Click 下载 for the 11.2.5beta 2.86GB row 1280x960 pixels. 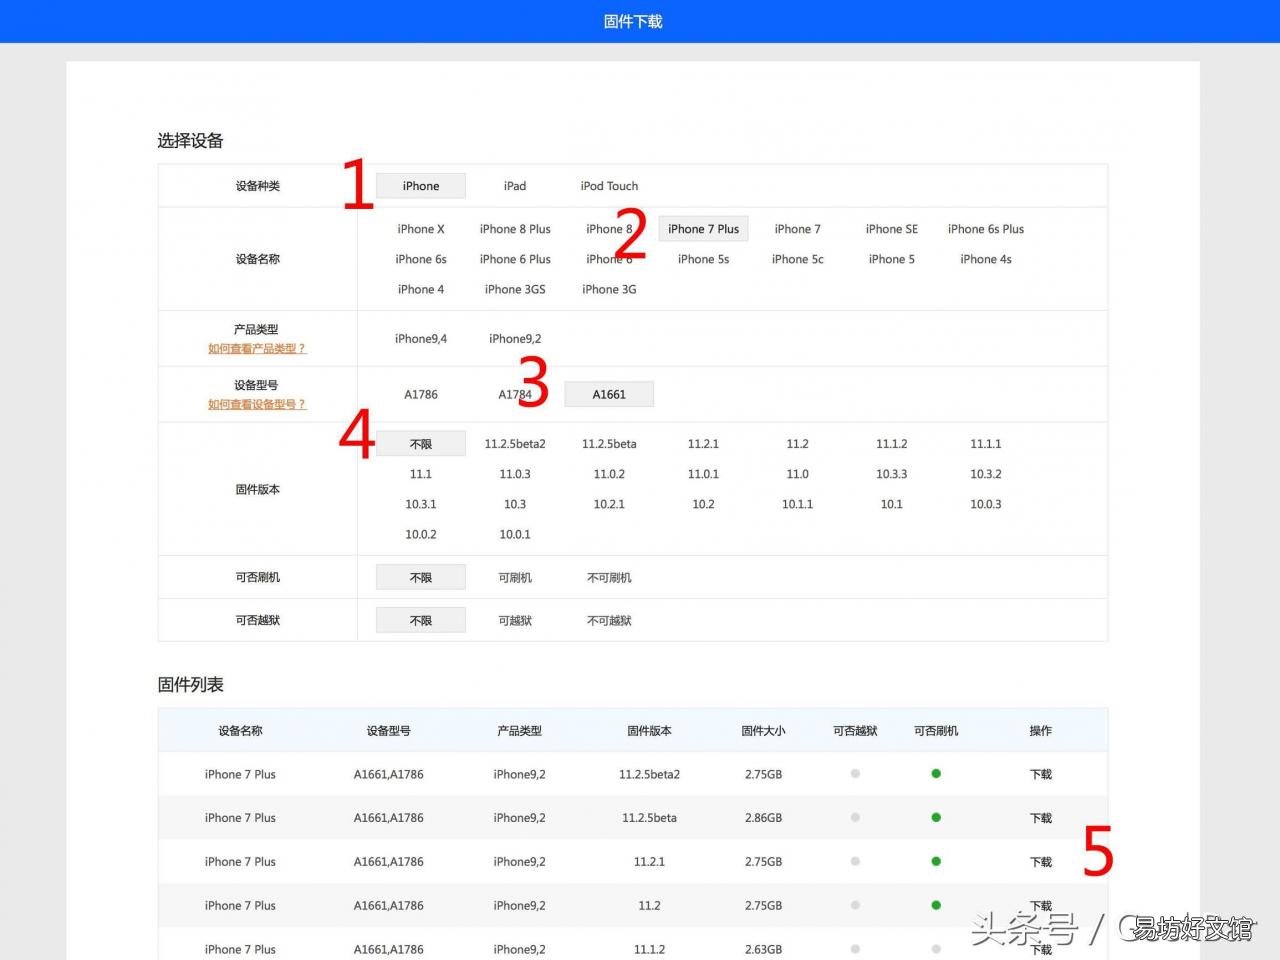pyautogui.click(x=1041, y=818)
